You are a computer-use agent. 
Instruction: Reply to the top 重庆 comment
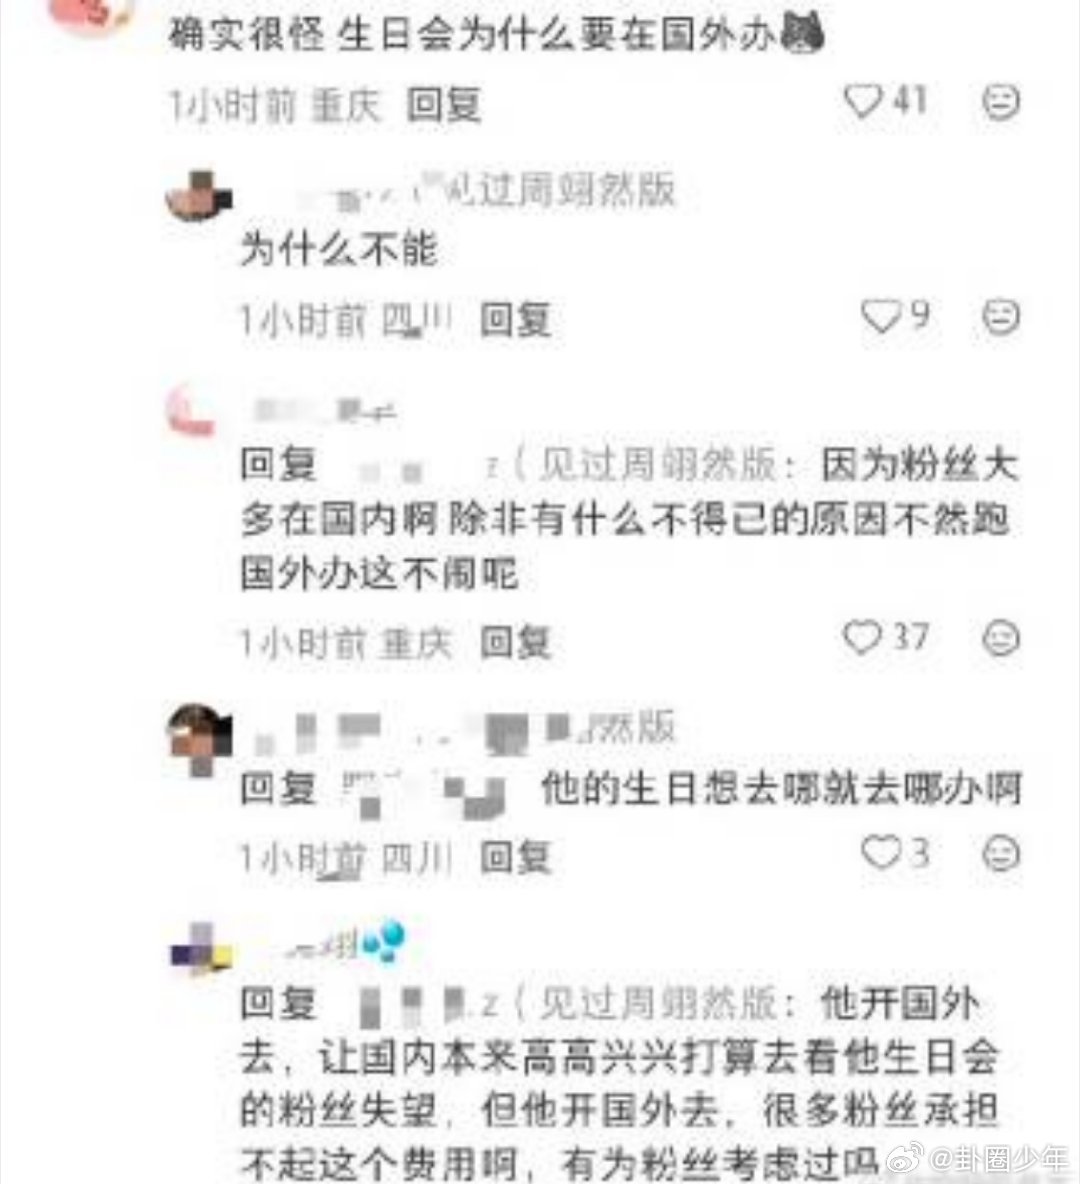(444, 104)
